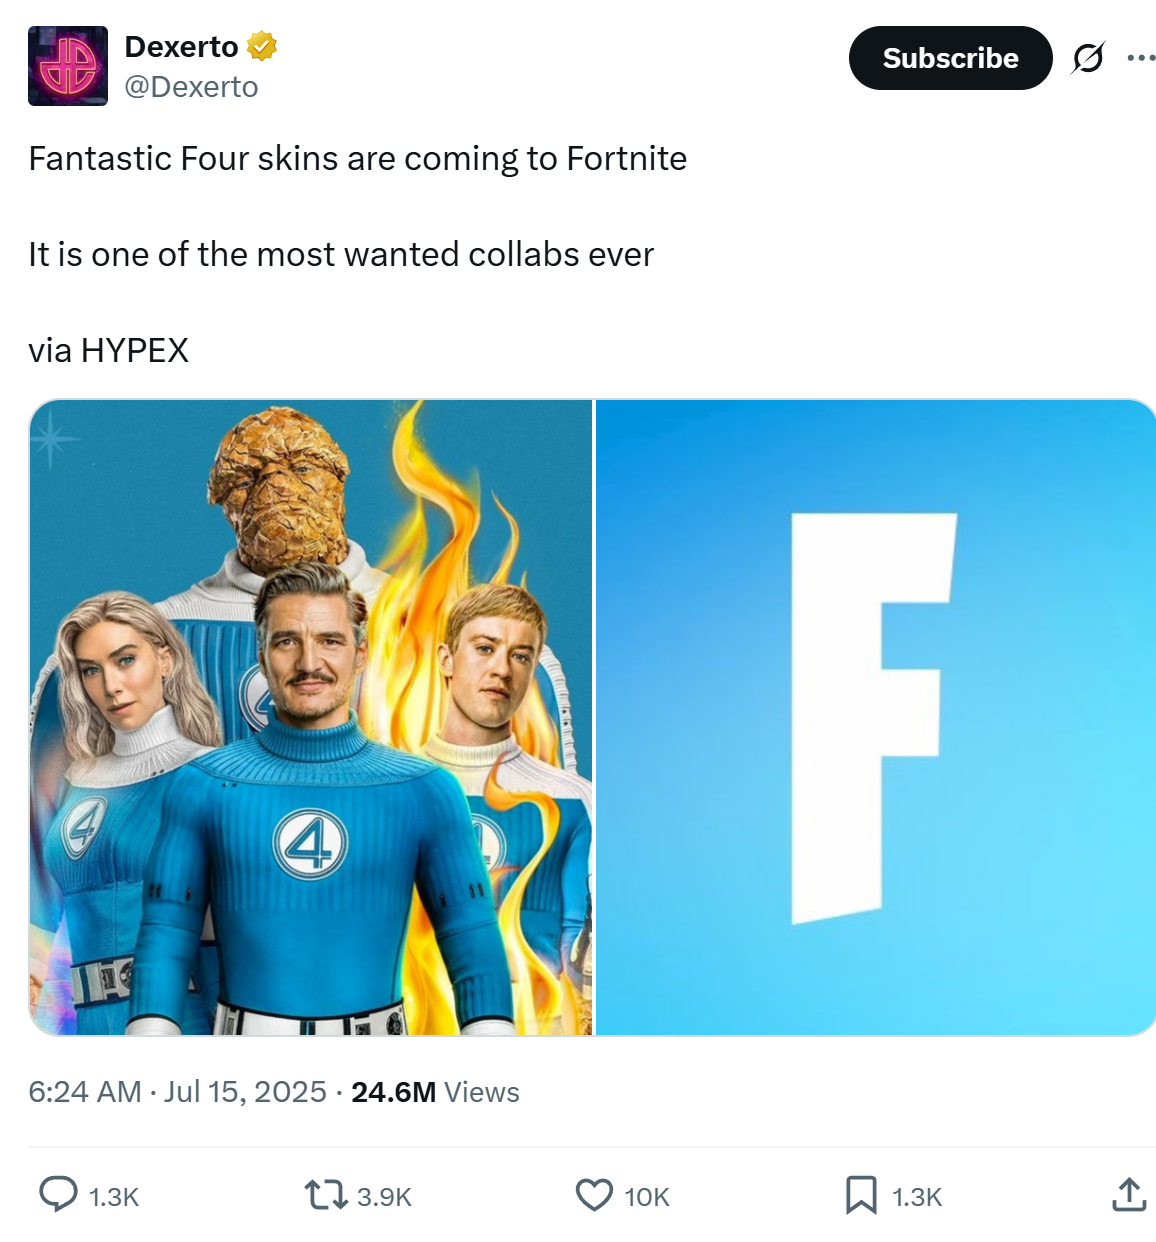1156x1242 pixels.
Task: Subscribe to Dexerto
Action: click(x=950, y=58)
